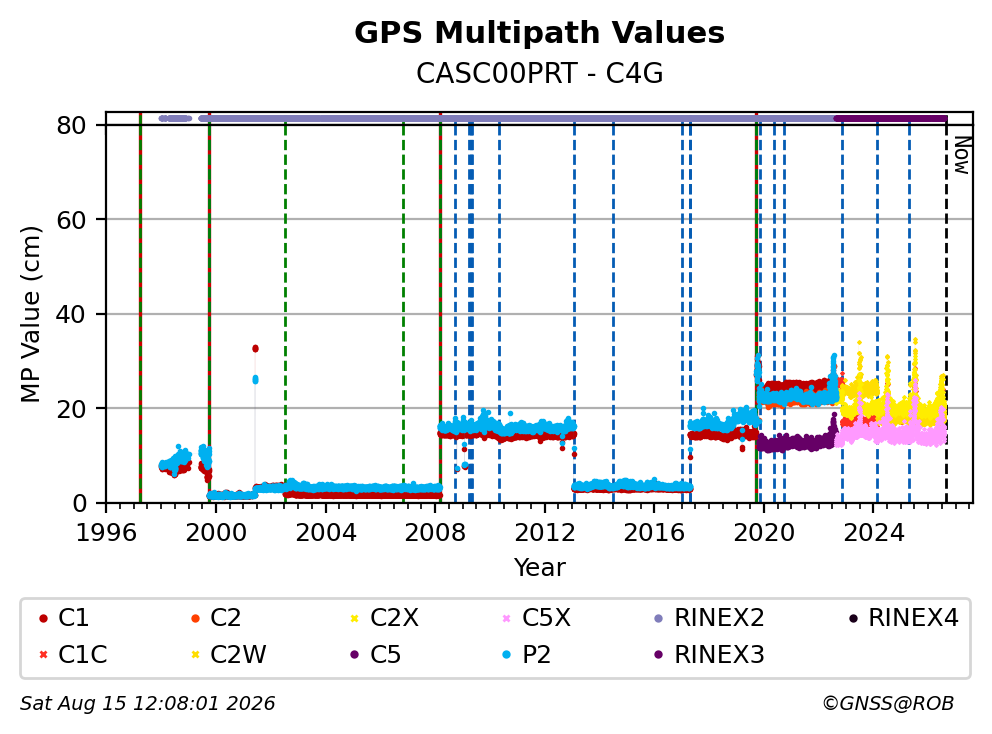Click the C2X legend entry

[384, 618]
